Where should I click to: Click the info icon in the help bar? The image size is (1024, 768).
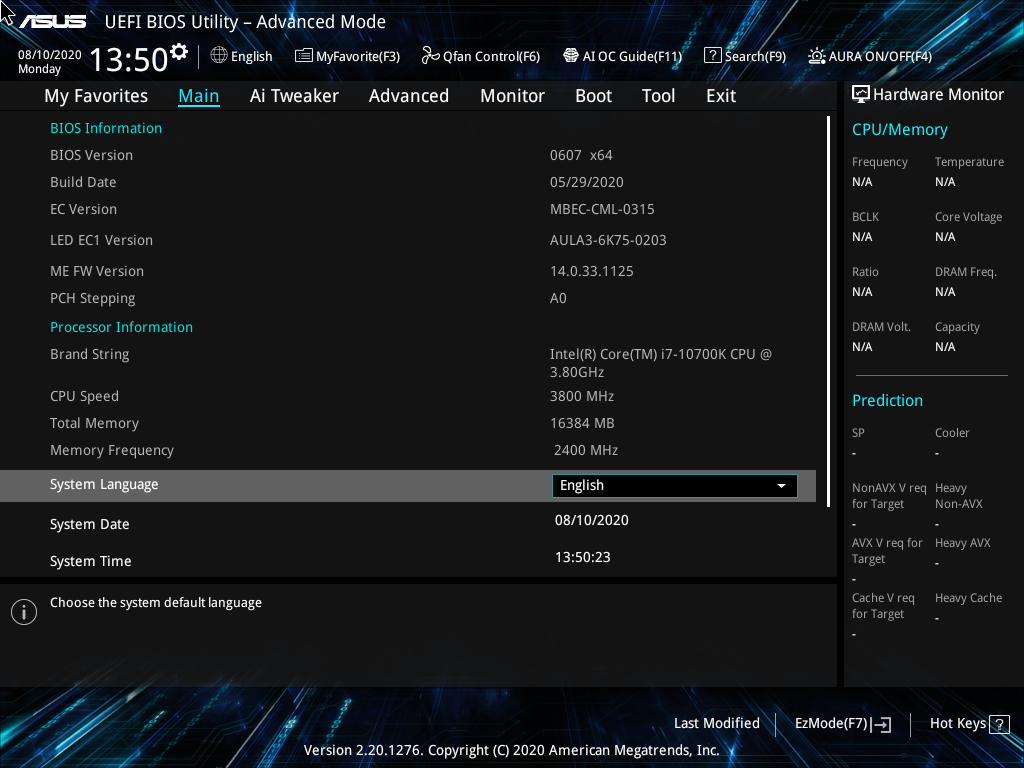23,611
